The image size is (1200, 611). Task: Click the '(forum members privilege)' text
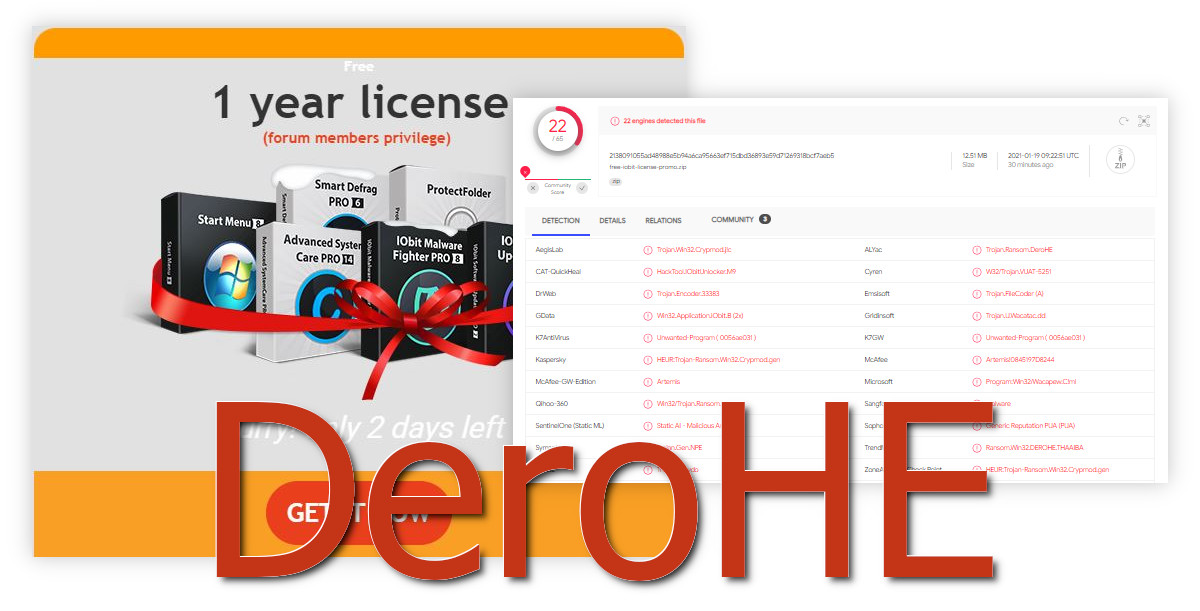[x=357, y=138]
